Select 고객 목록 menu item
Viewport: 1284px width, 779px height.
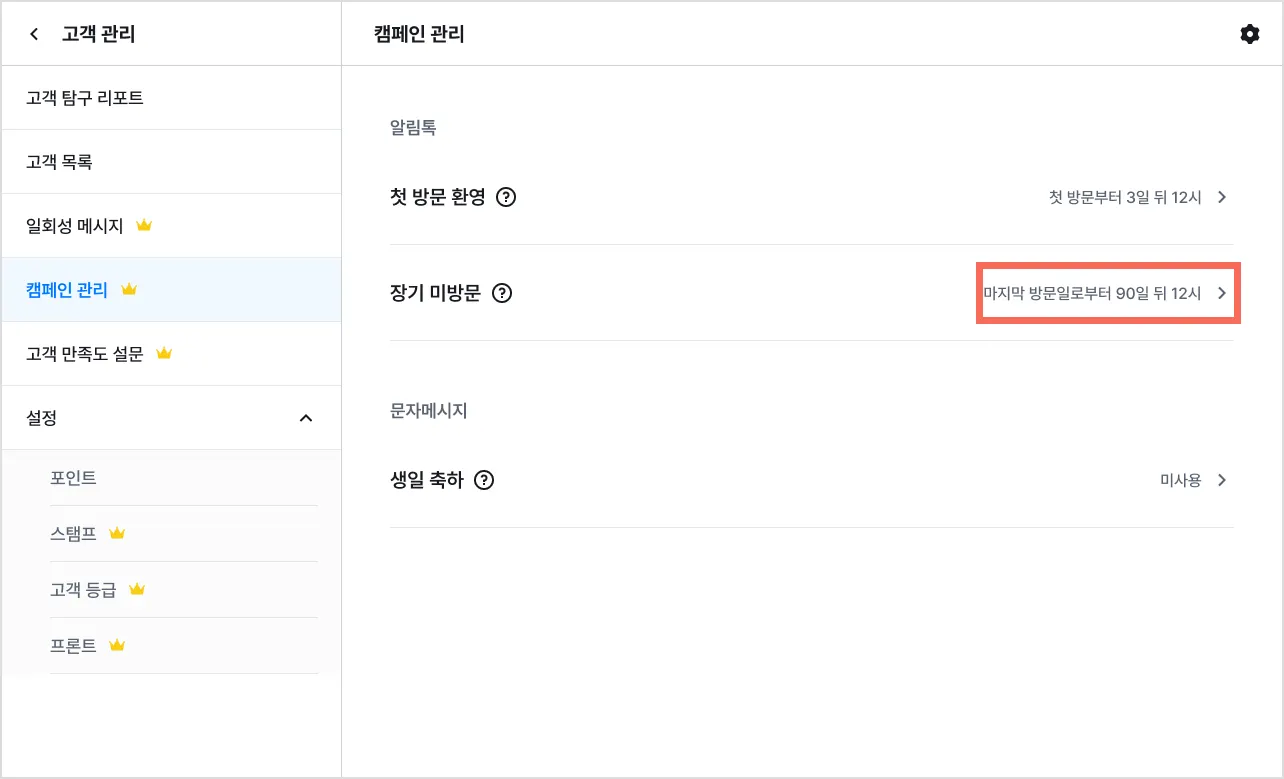[x=60, y=162]
